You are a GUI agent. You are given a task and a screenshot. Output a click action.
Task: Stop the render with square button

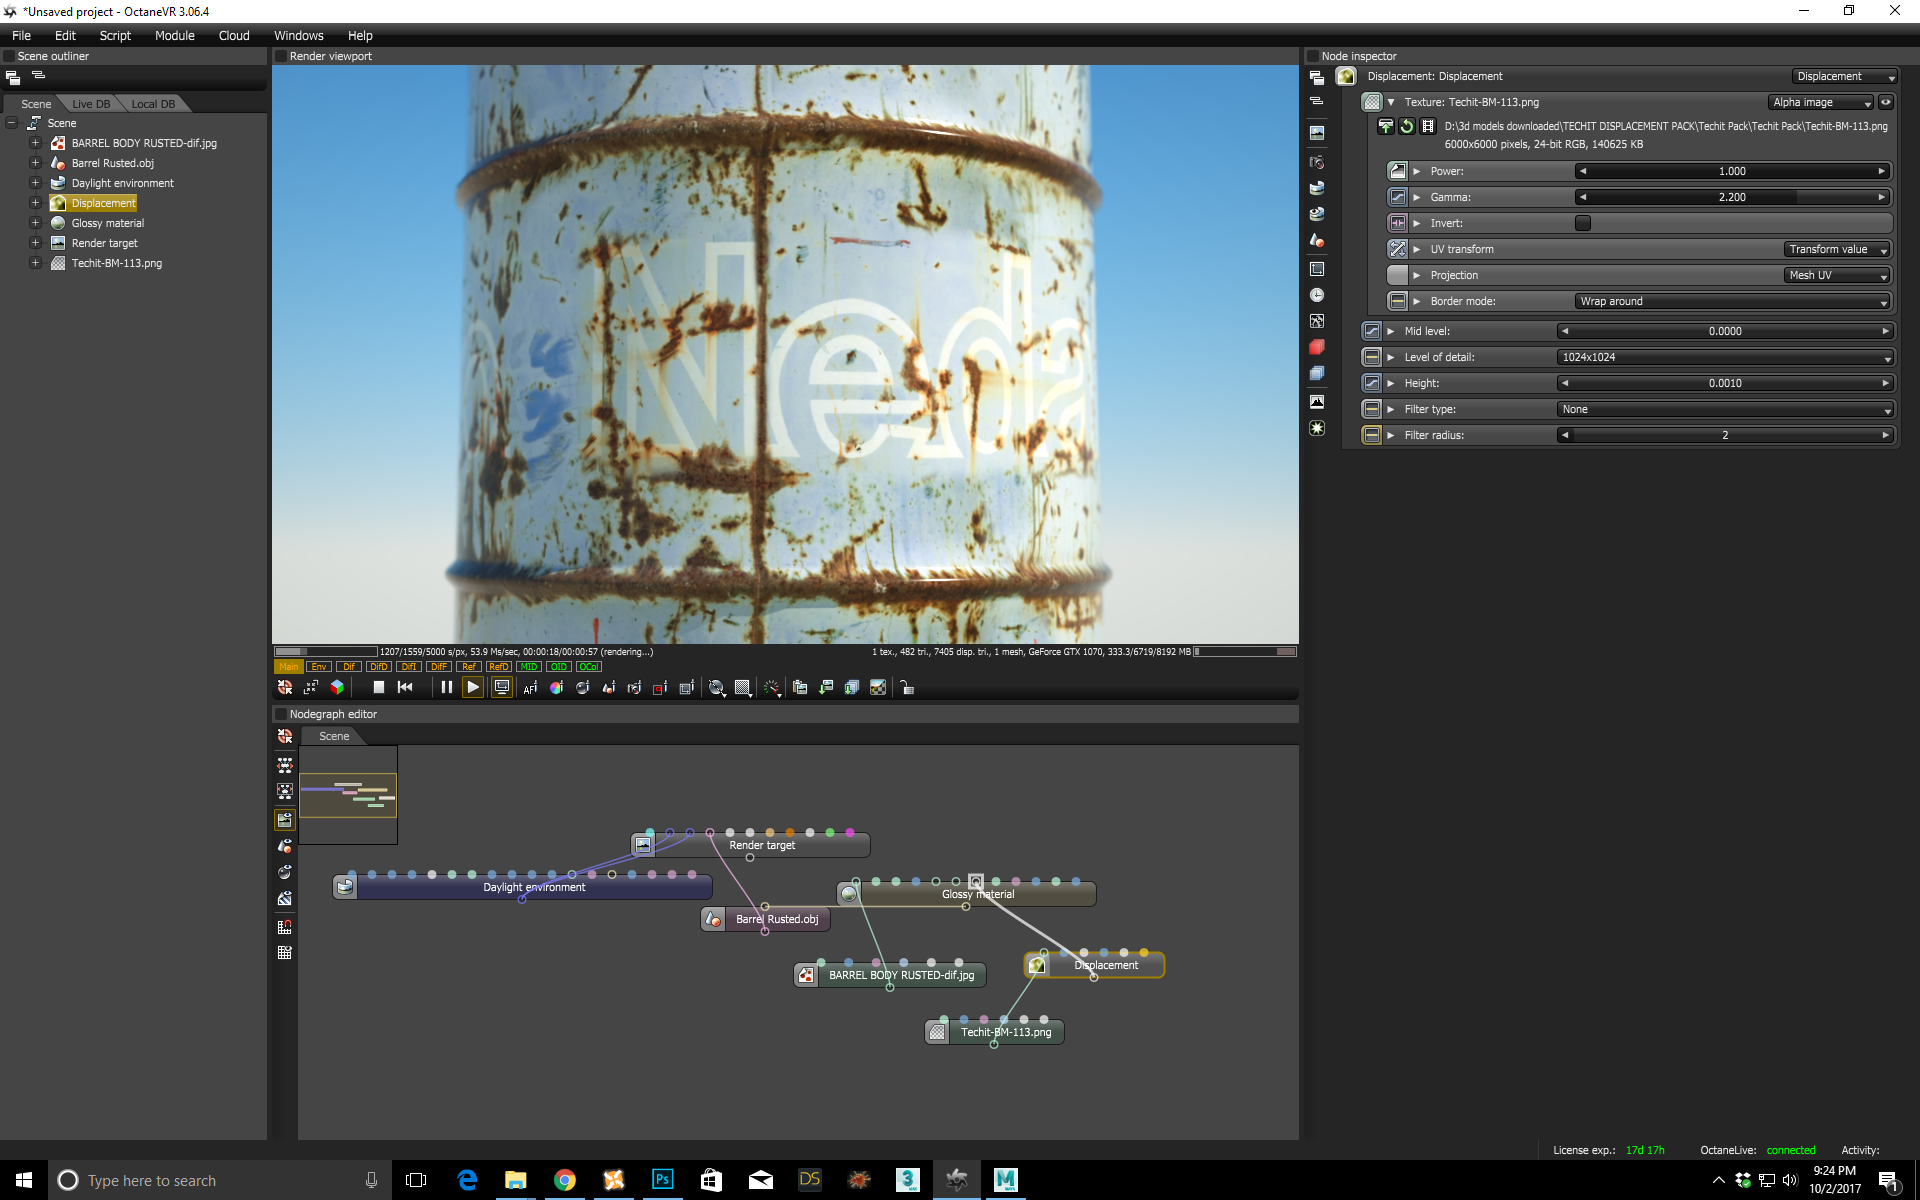tap(379, 687)
